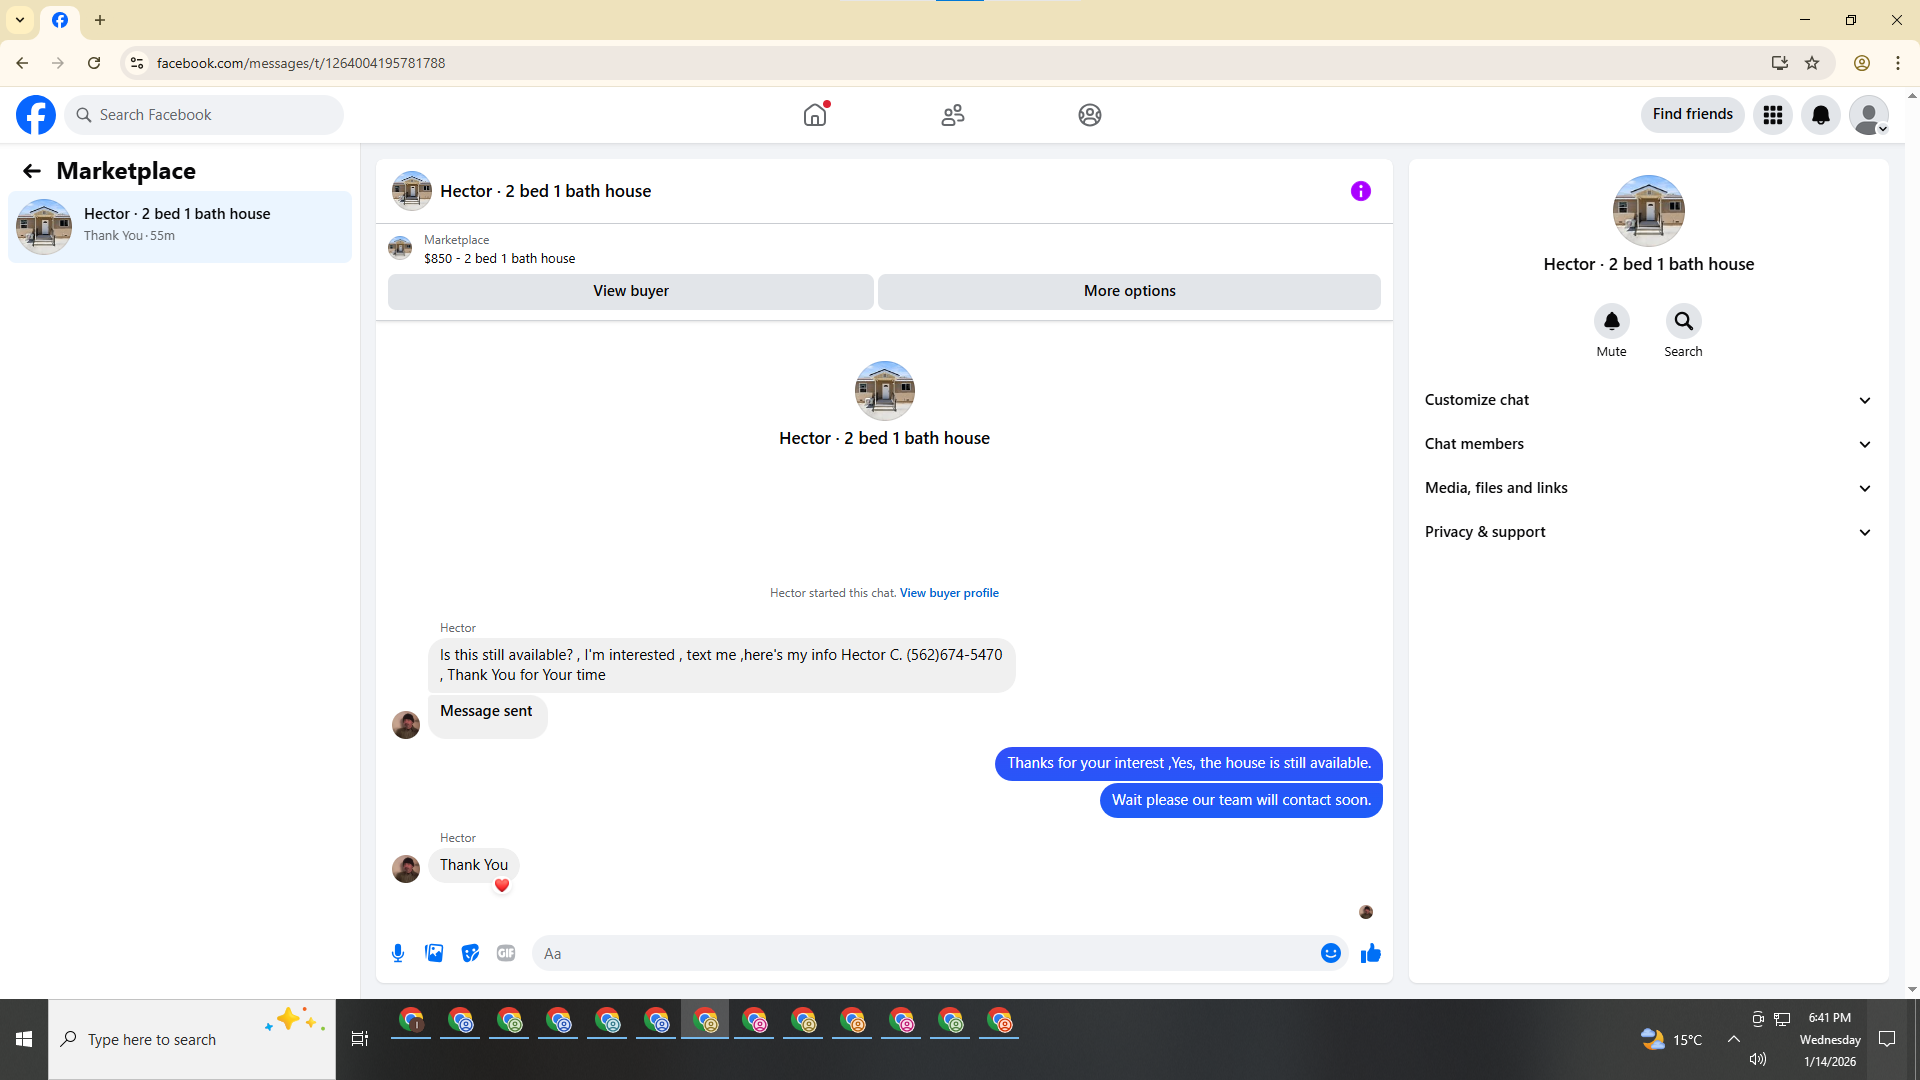The image size is (1920, 1080).
Task: Click the More options button
Action: click(x=1129, y=291)
